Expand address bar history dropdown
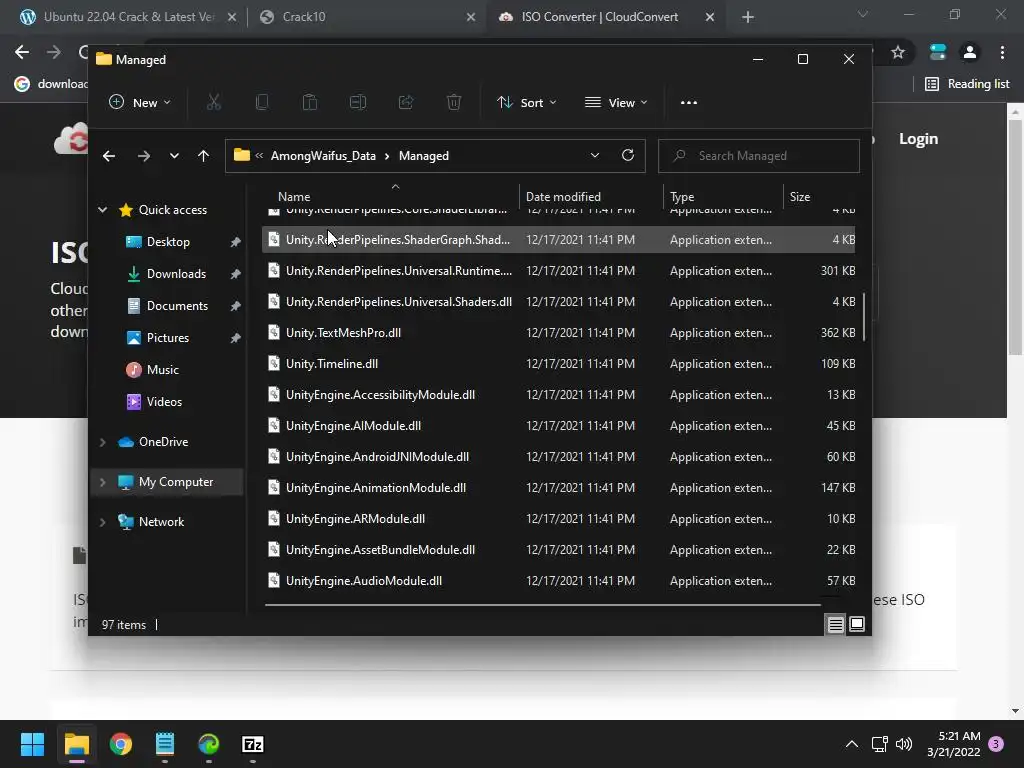The width and height of the screenshot is (1024, 768). [594, 155]
